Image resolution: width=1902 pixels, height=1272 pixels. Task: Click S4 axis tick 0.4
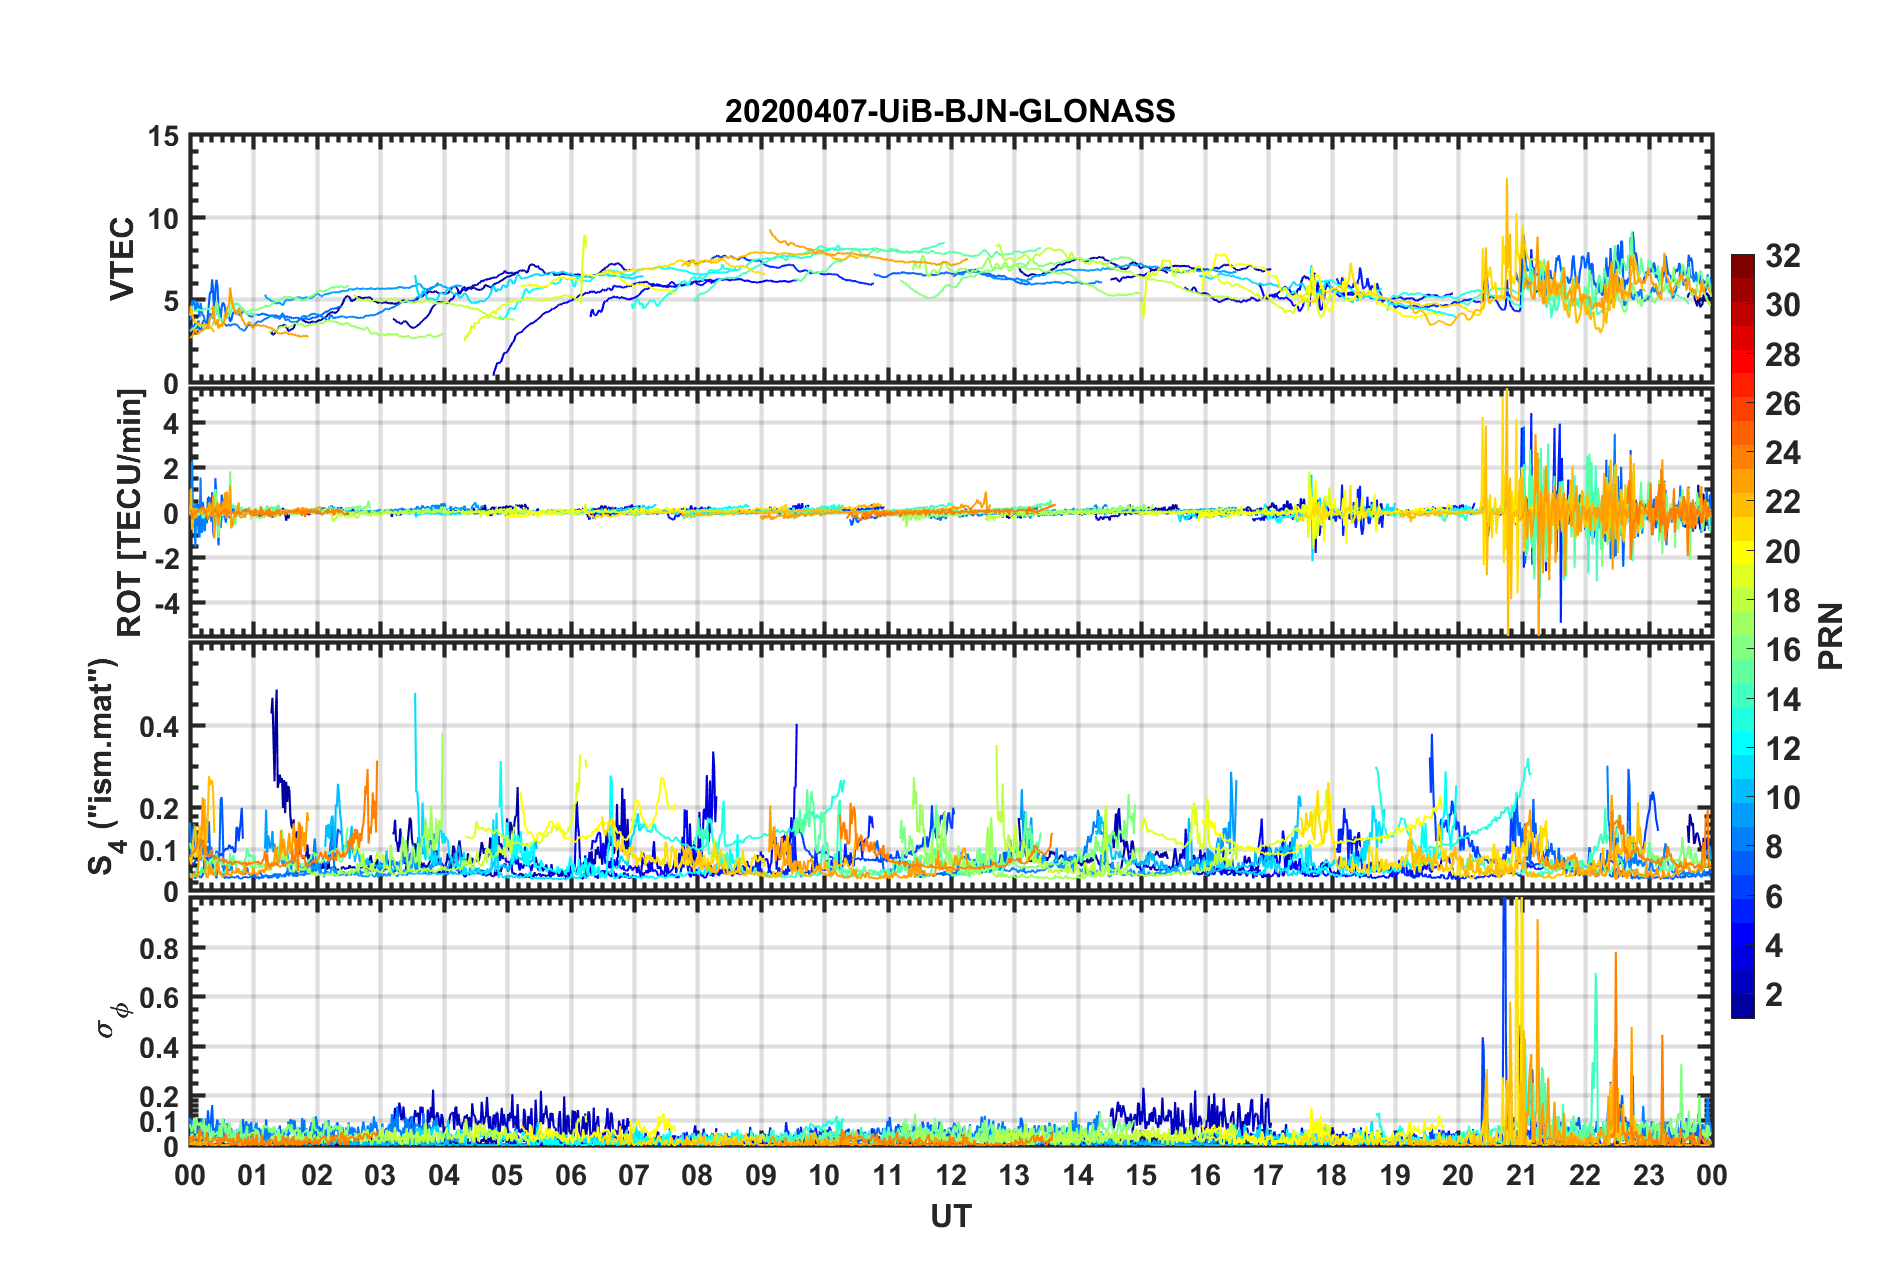[159, 727]
